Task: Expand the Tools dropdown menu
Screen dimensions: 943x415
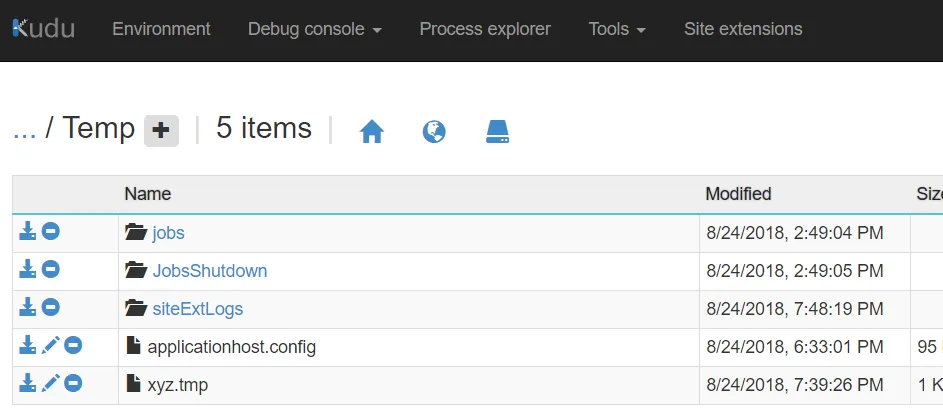Action: [617, 29]
